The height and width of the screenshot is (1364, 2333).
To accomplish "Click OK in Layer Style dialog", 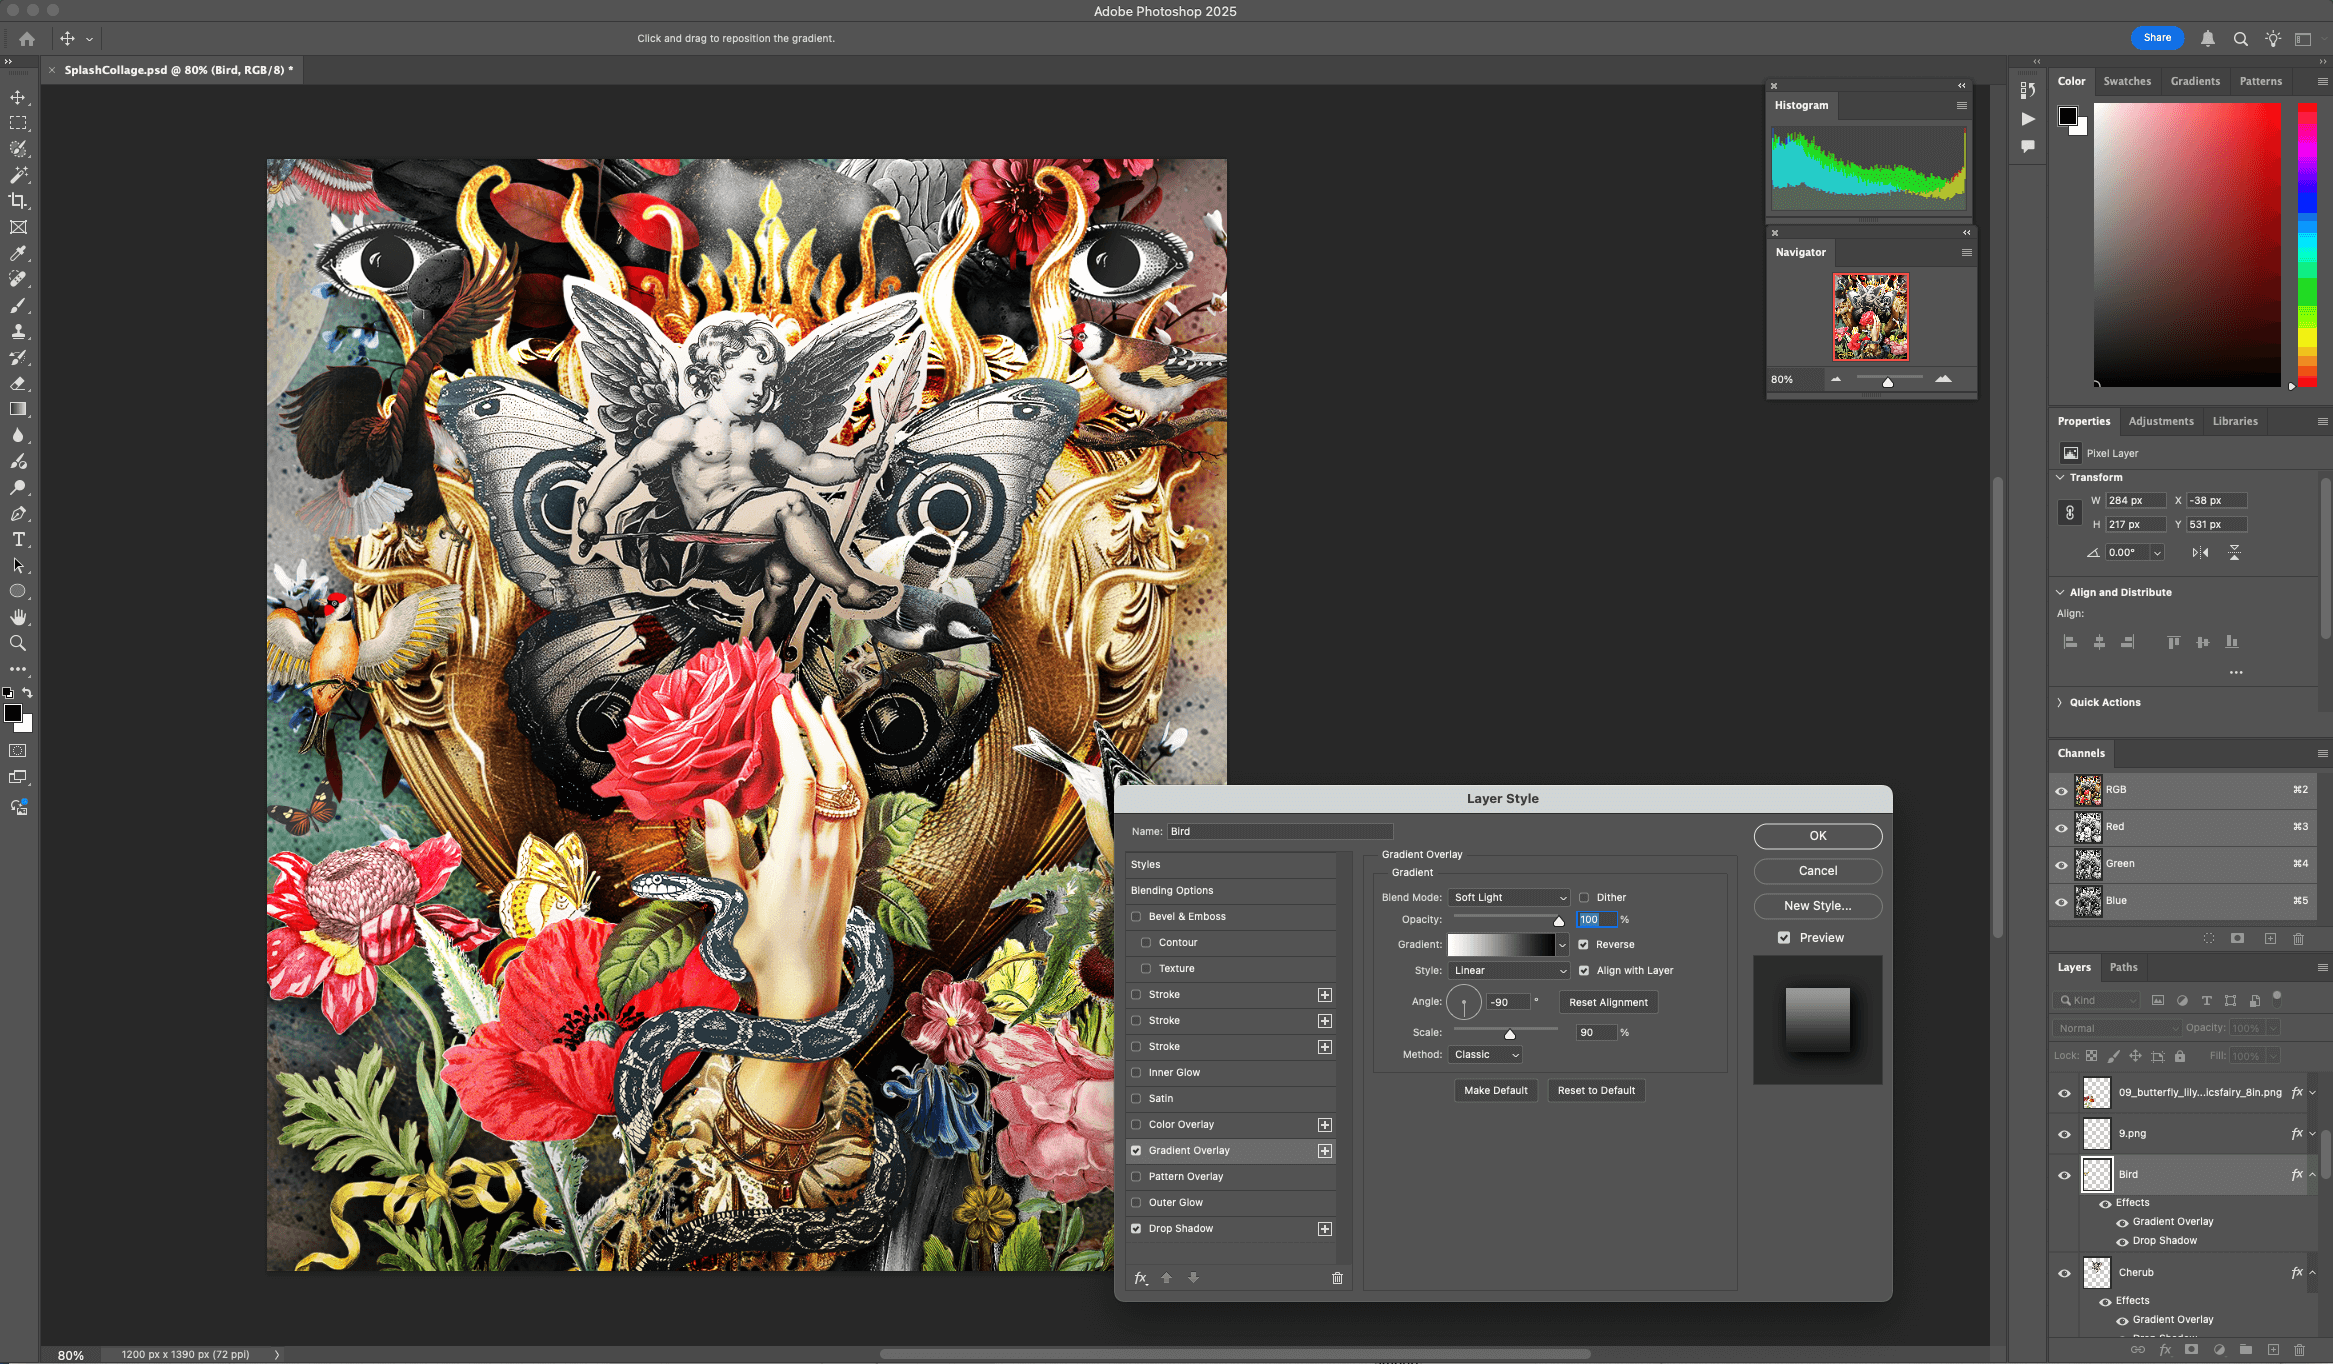I will [x=1818, y=836].
